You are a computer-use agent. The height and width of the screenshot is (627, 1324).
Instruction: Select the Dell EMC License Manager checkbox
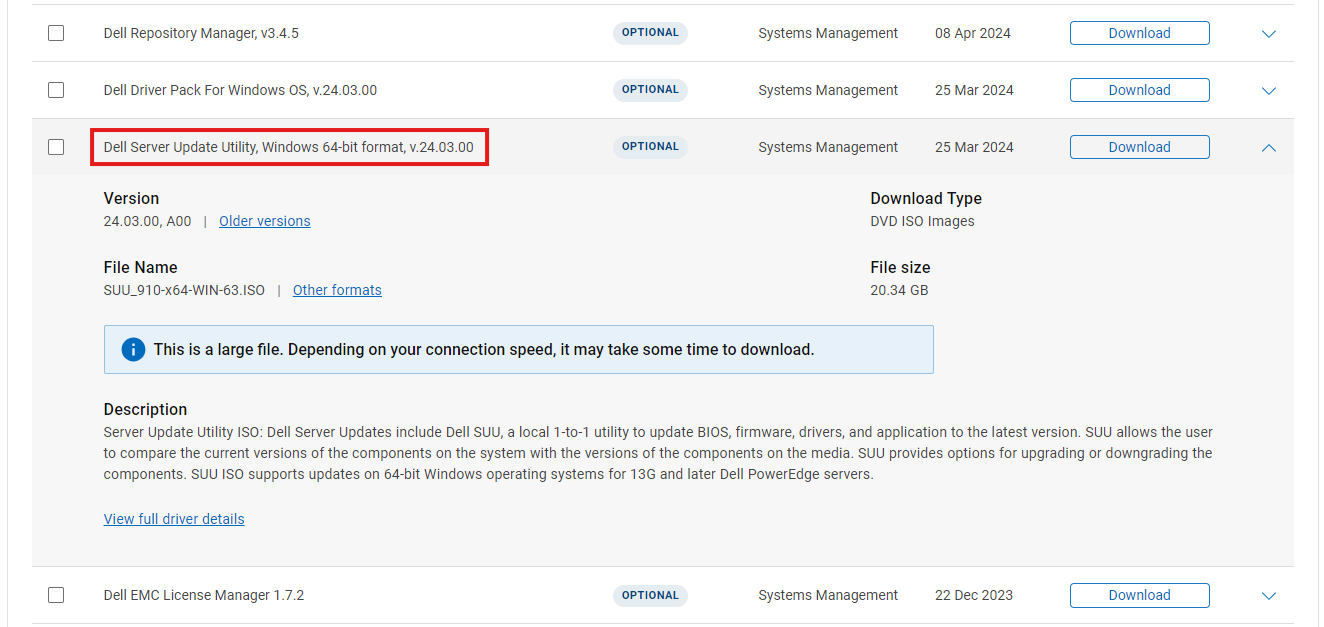tap(56, 595)
